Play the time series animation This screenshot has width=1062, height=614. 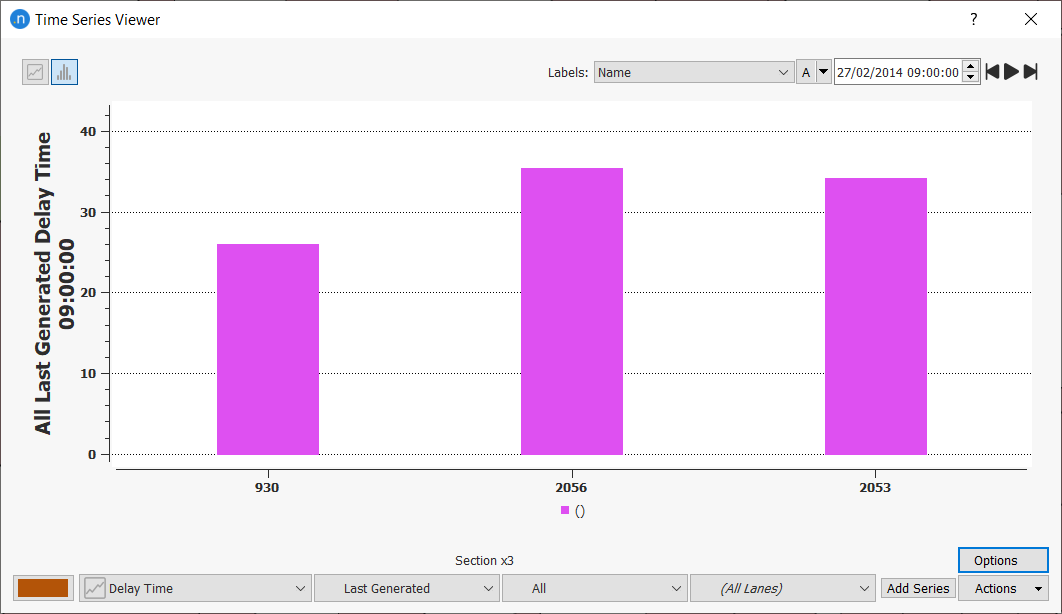click(x=1011, y=72)
